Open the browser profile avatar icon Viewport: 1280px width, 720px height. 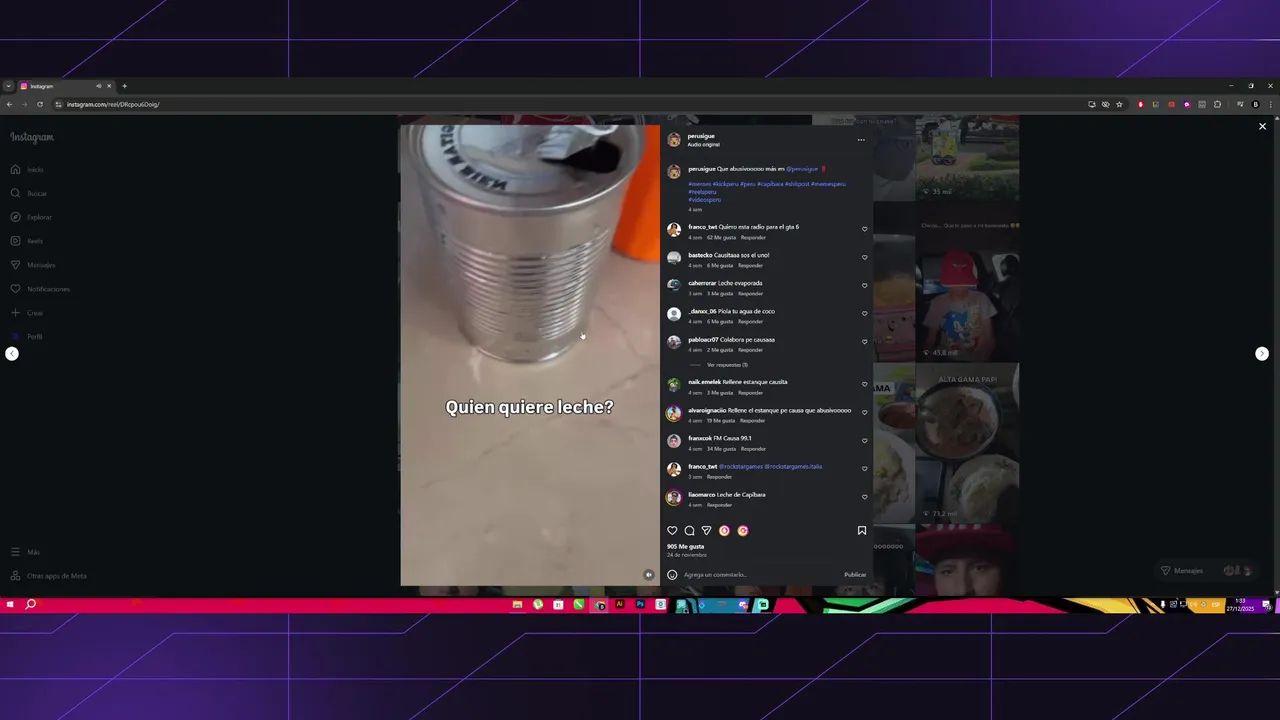click(x=1256, y=104)
